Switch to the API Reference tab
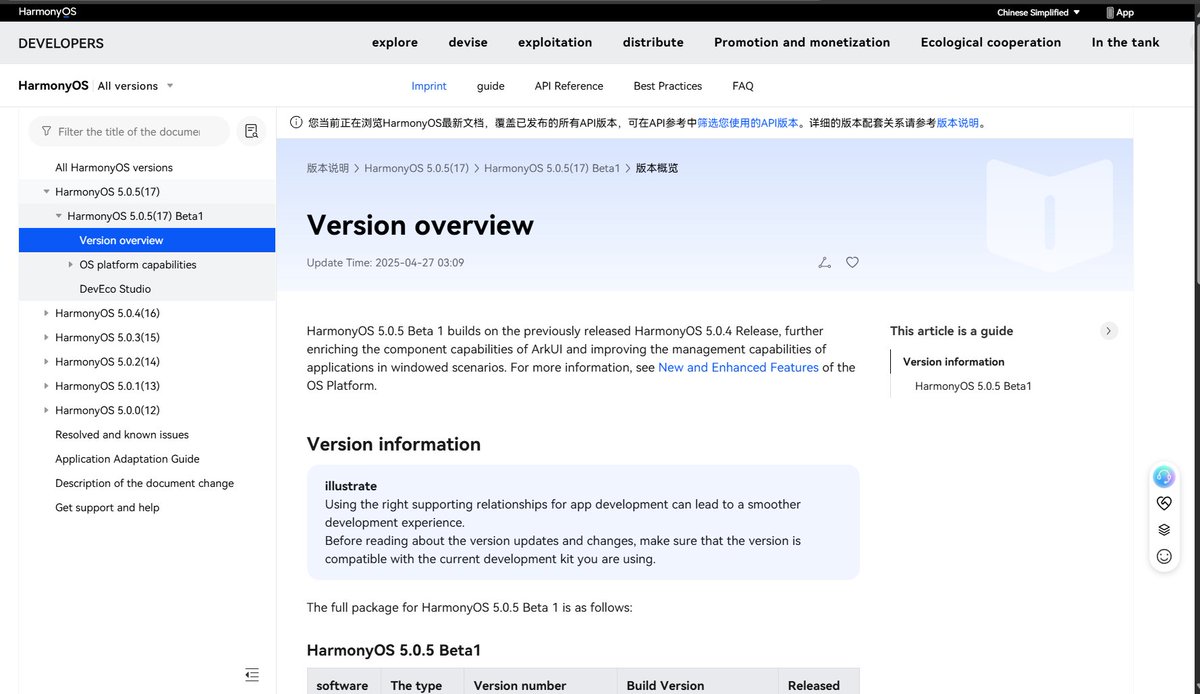The width and height of the screenshot is (1200, 694). coord(569,86)
